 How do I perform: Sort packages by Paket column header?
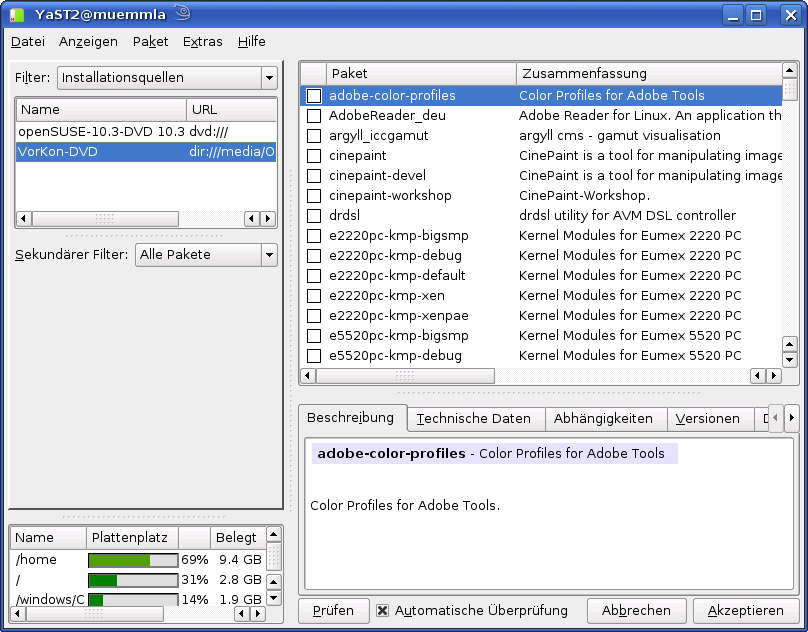pos(421,74)
